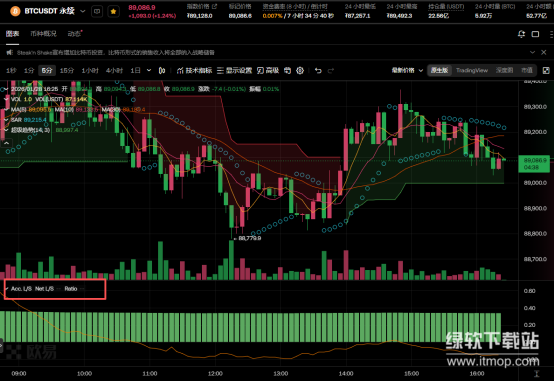The height and width of the screenshot is (381, 554).
Task: Click the collapse-all legends arrow button
Action: (x=6, y=143)
